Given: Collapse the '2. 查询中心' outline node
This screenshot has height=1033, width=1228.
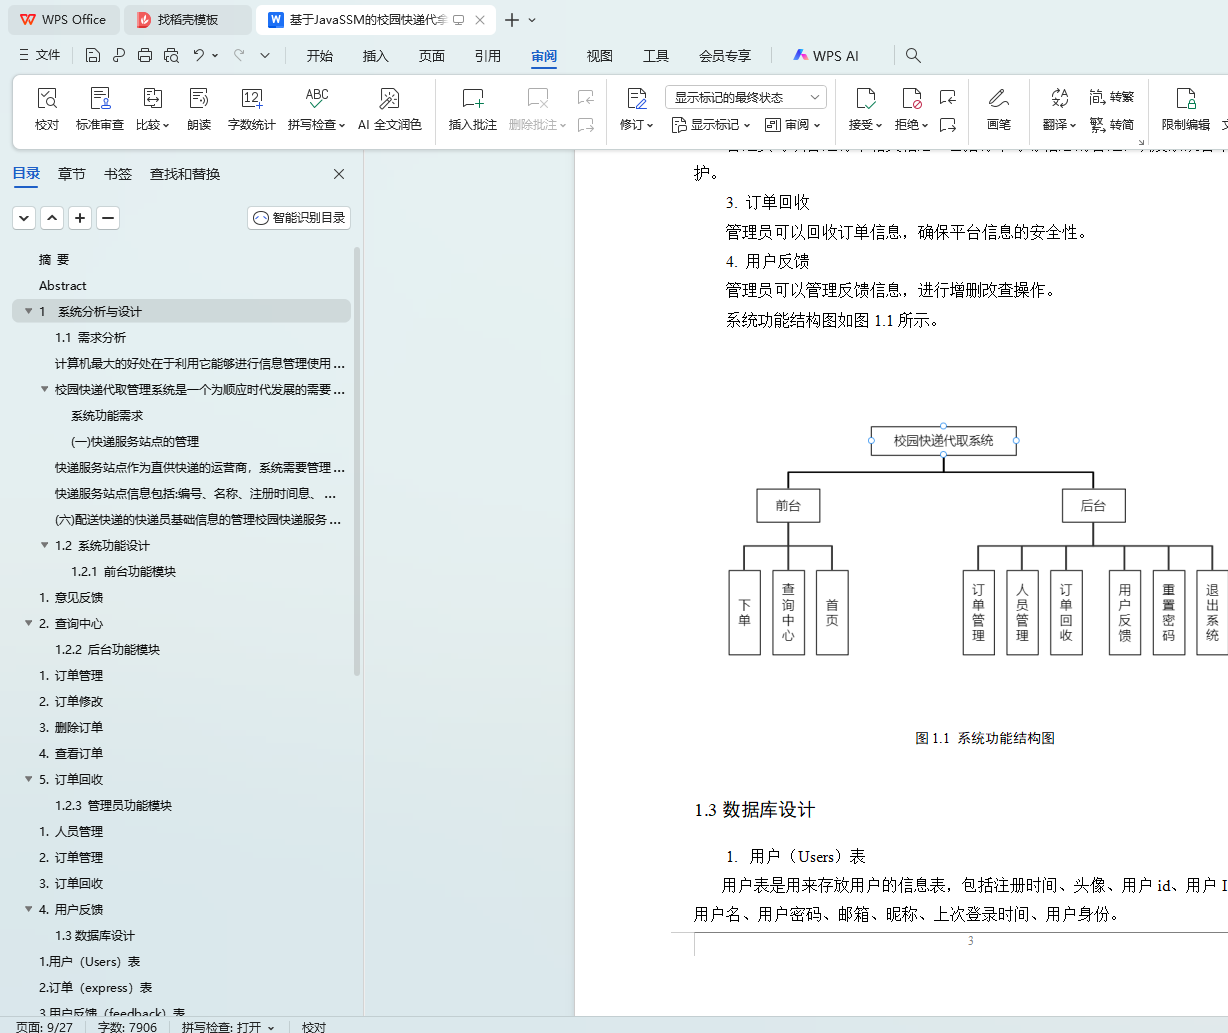Looking at the screenshot, I should coord(28,623).
